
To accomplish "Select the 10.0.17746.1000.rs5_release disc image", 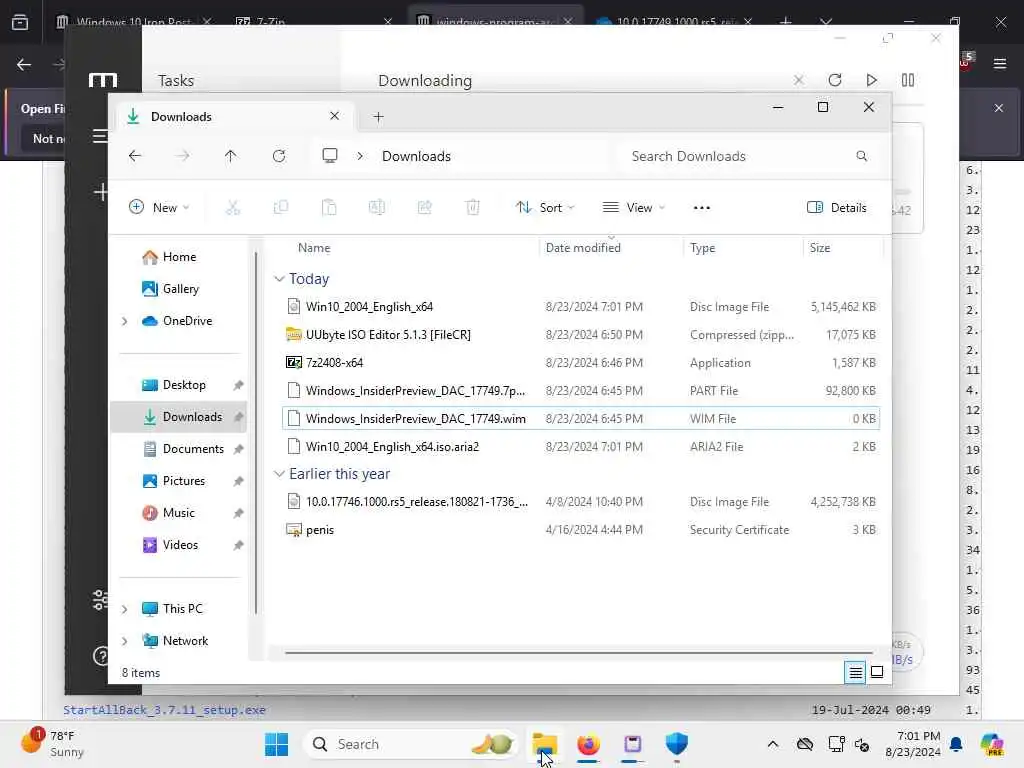I will [581, 502].
